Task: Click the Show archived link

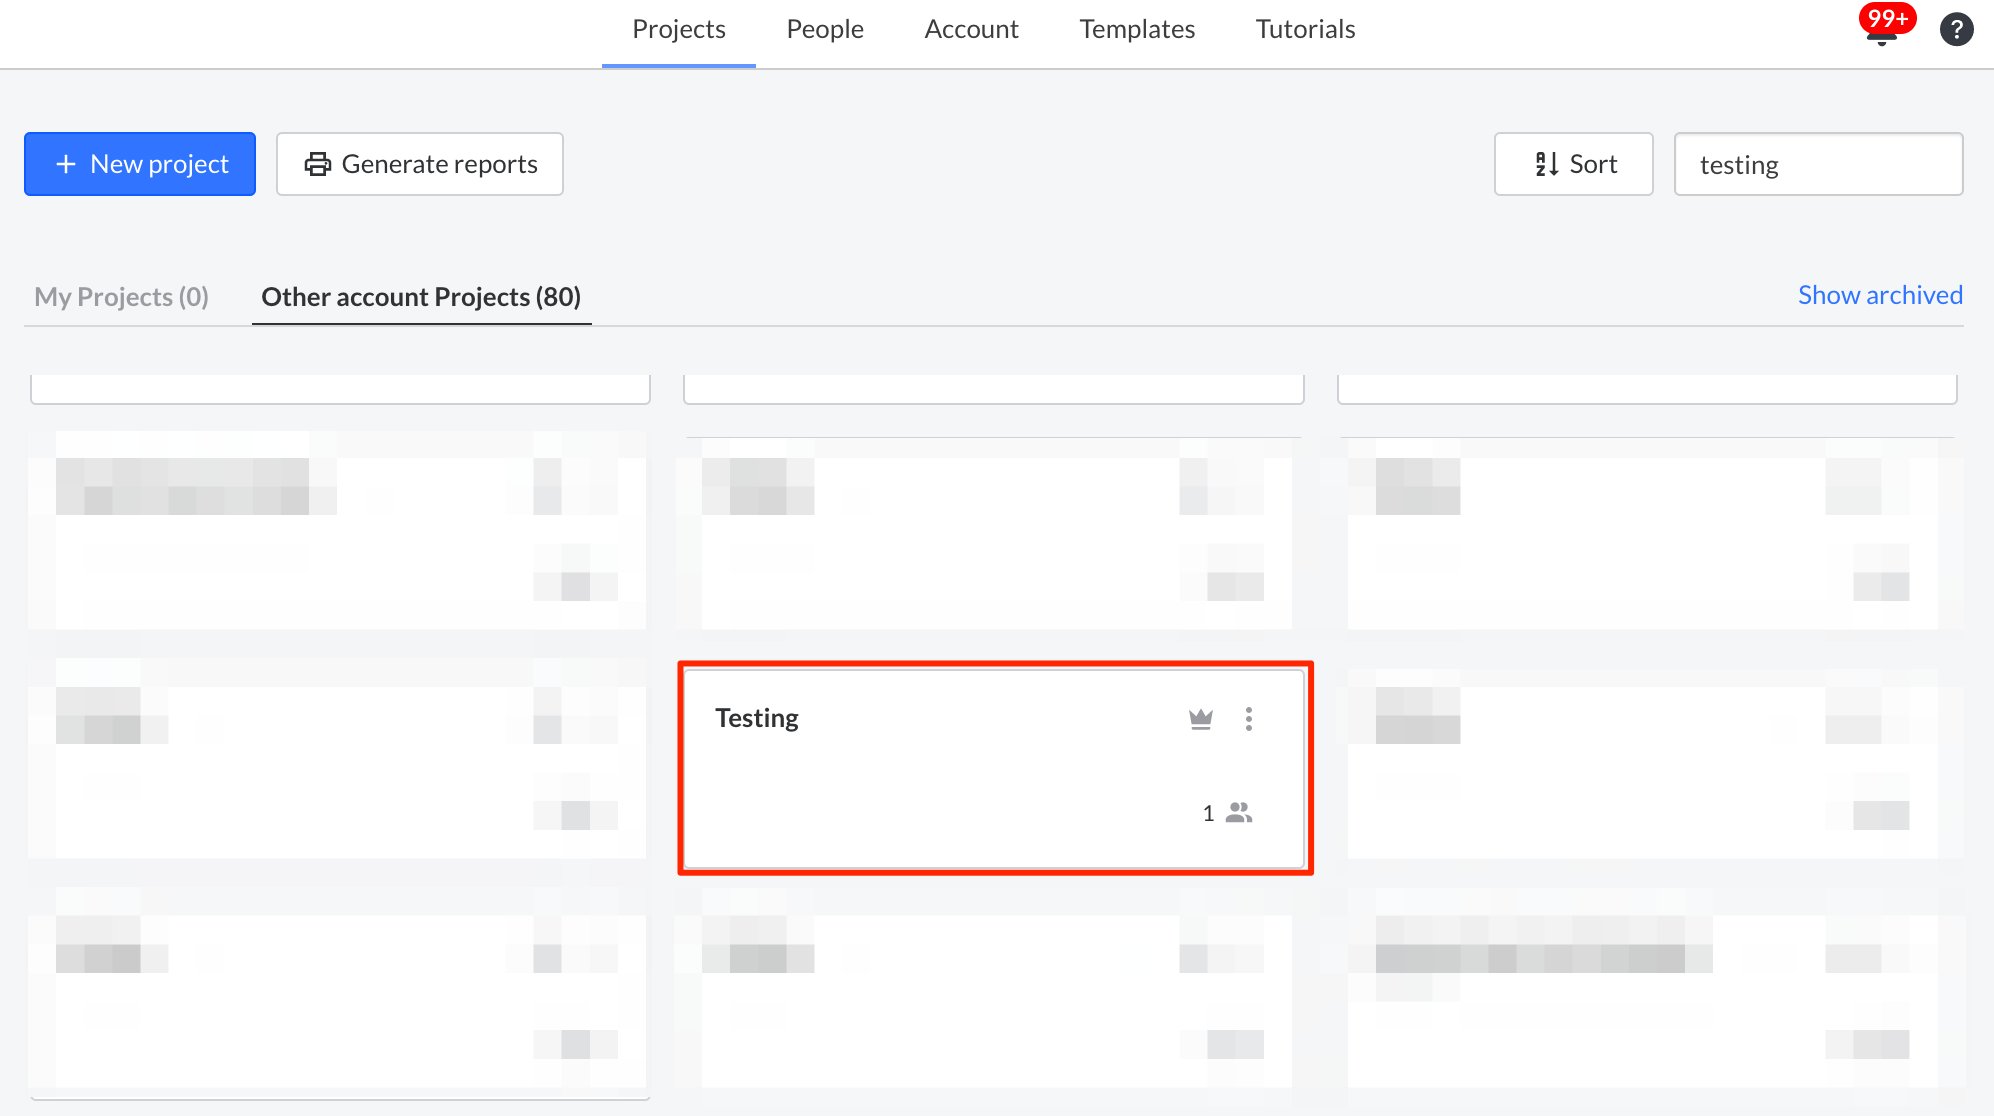Action: point(1879,295)
